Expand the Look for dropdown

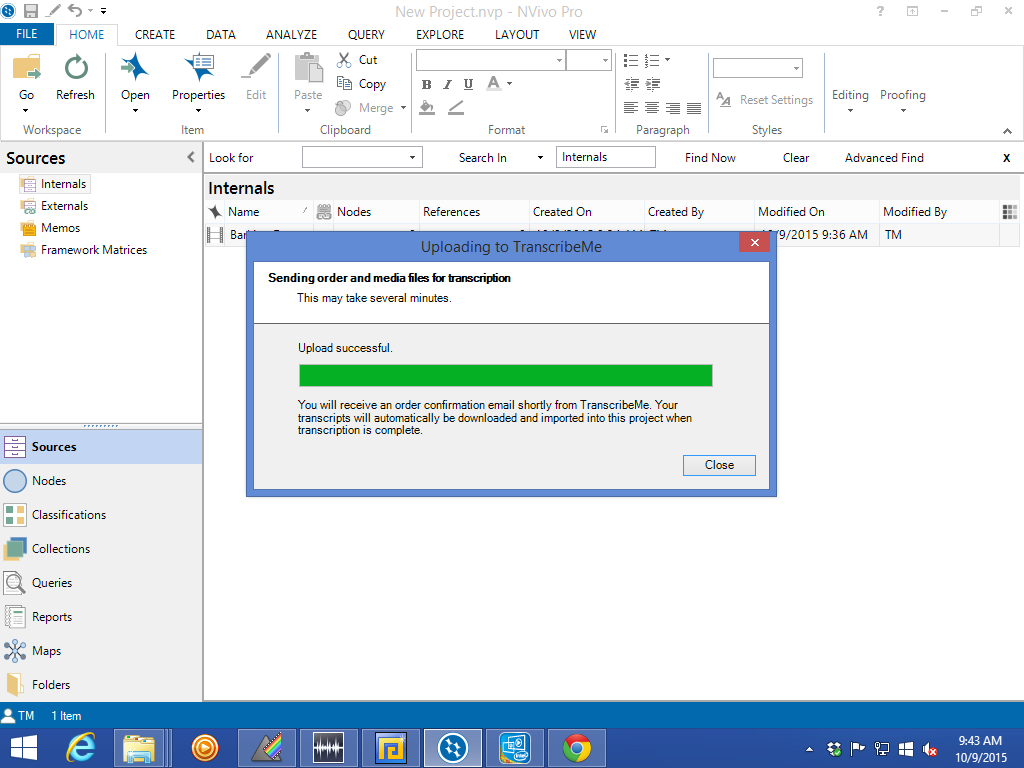pyautogui.click(x=412, y=158)
